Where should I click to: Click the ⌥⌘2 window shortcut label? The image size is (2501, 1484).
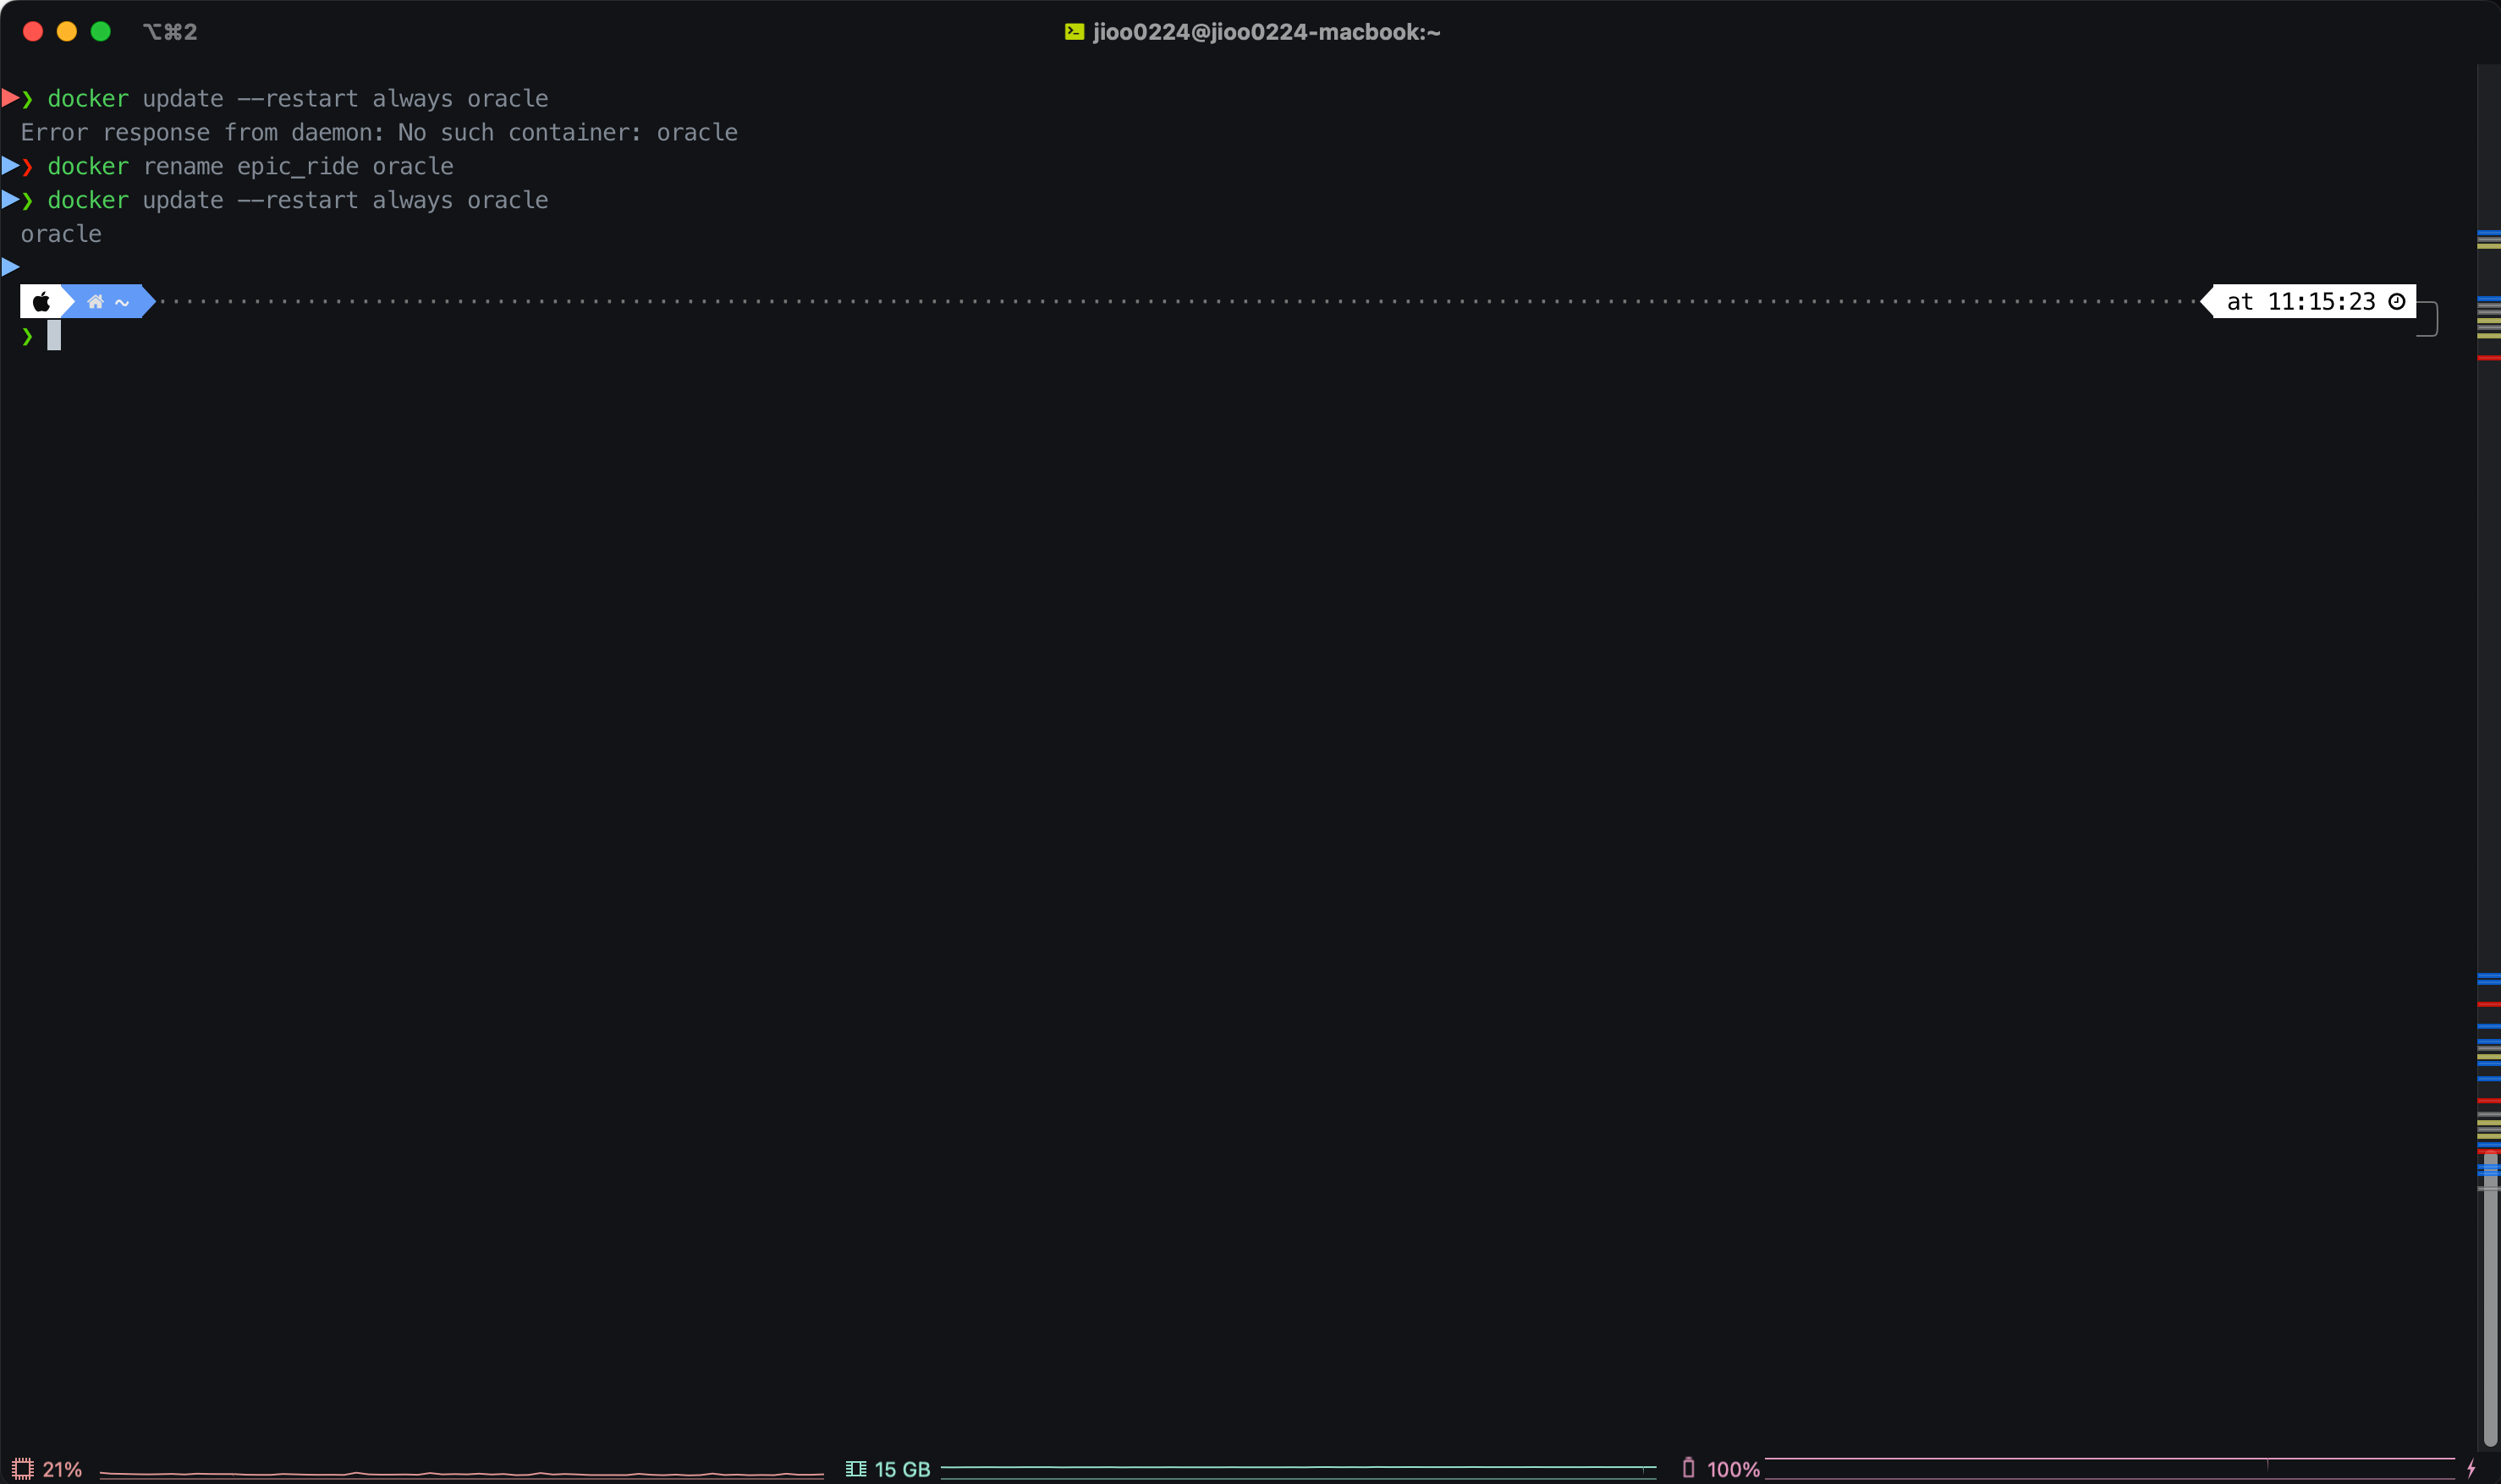tap(170, 32)
